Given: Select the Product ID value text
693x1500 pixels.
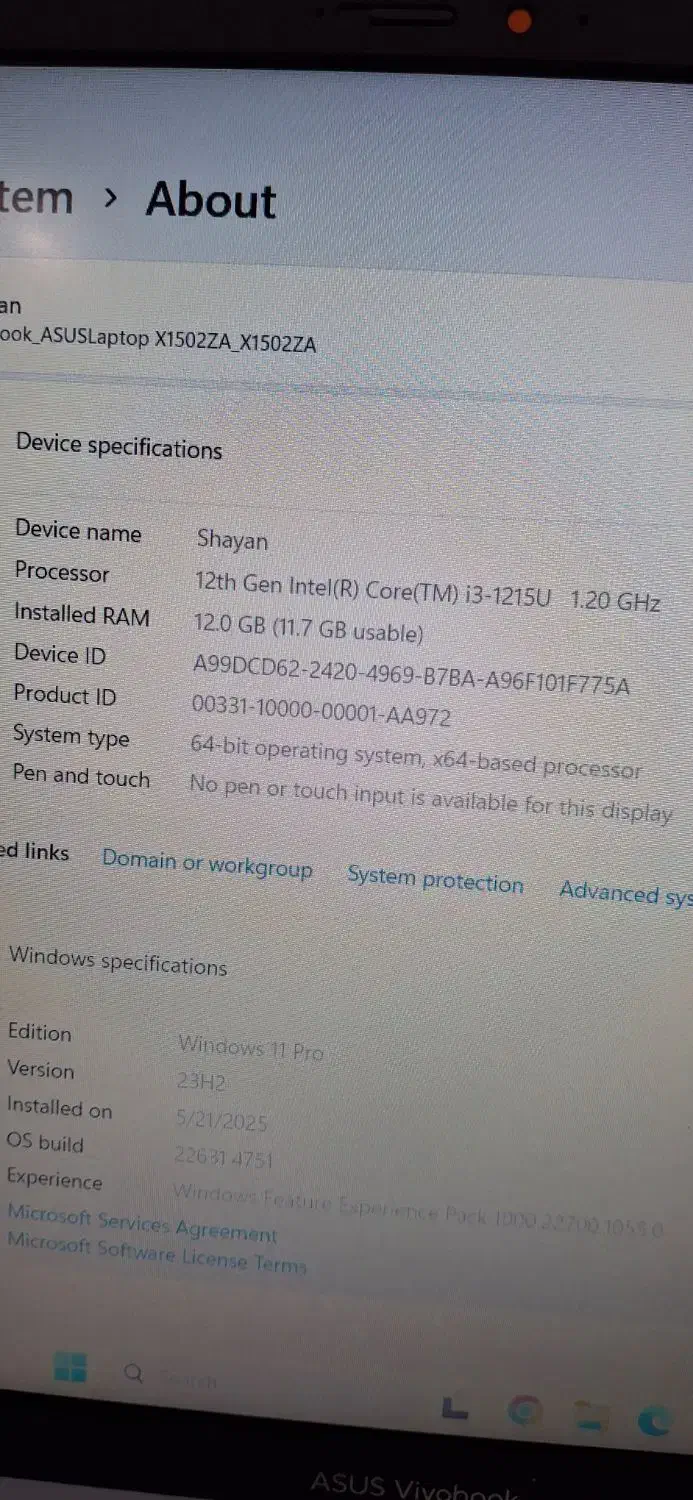Looking at the screenshot, I should (x=321, y=710).
